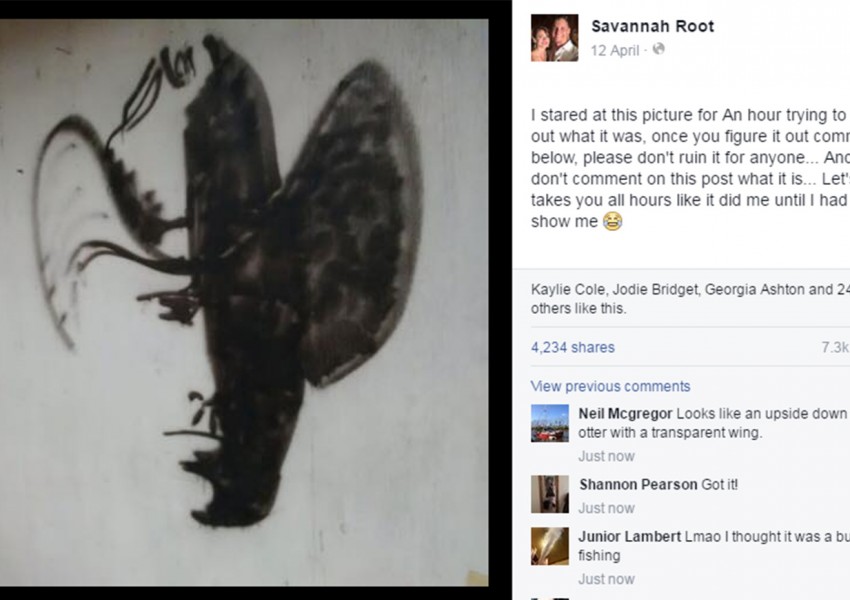Open Savannah Root's profile picture

tap(554, 38)
